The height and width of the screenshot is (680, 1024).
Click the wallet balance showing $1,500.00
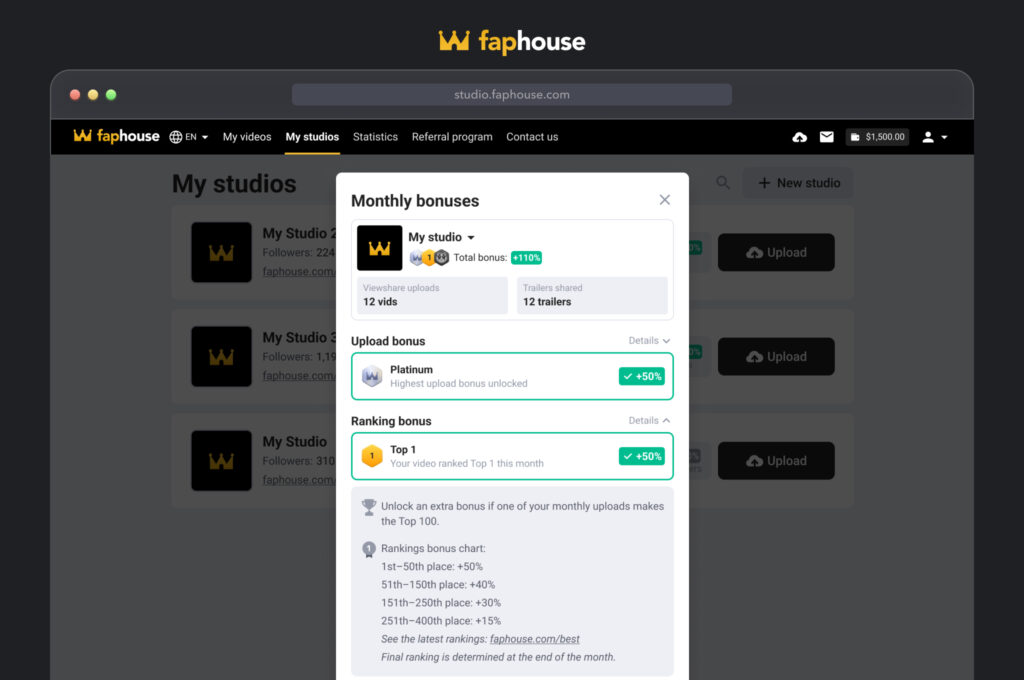[877, 137]
